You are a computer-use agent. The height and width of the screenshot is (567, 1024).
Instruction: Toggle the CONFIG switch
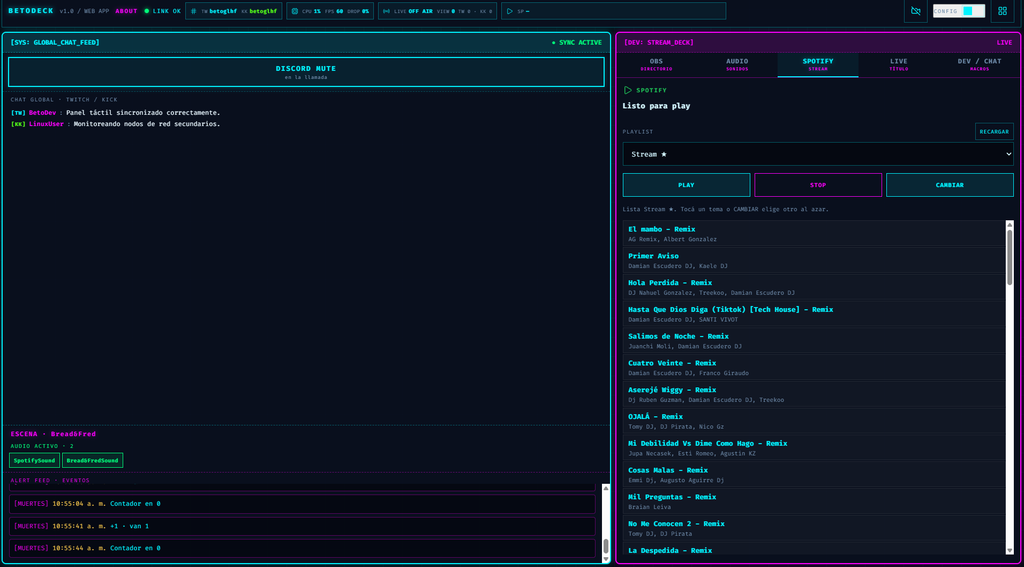(x=959, y=11)
